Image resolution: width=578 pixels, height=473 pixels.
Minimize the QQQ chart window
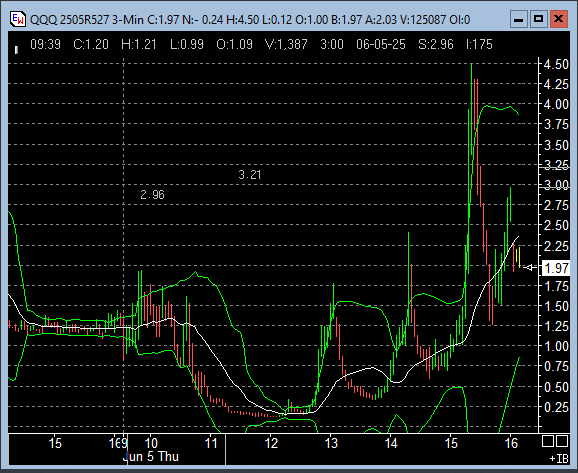coord(519,19)
